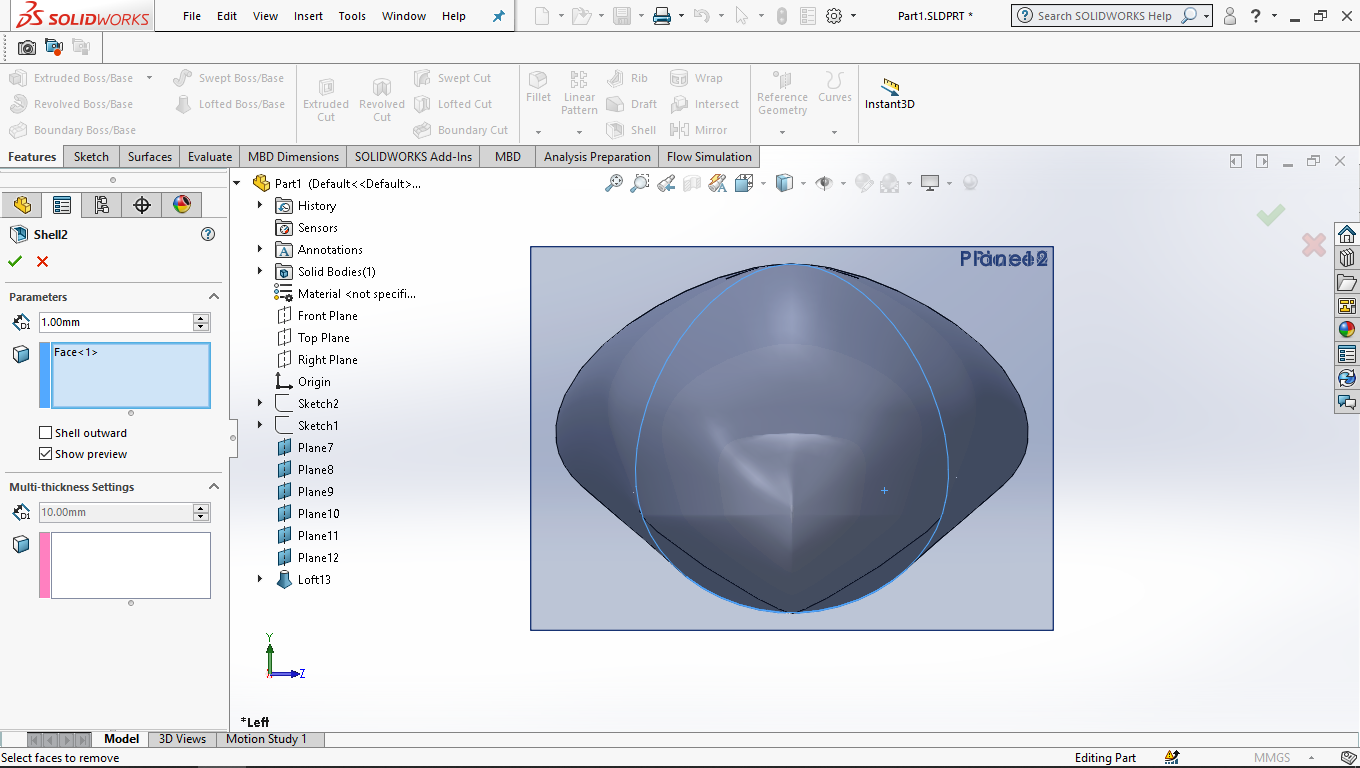Screen dimensions: 1360x768
Task: Open the Insert menu
Action: [x=308, y=16]
